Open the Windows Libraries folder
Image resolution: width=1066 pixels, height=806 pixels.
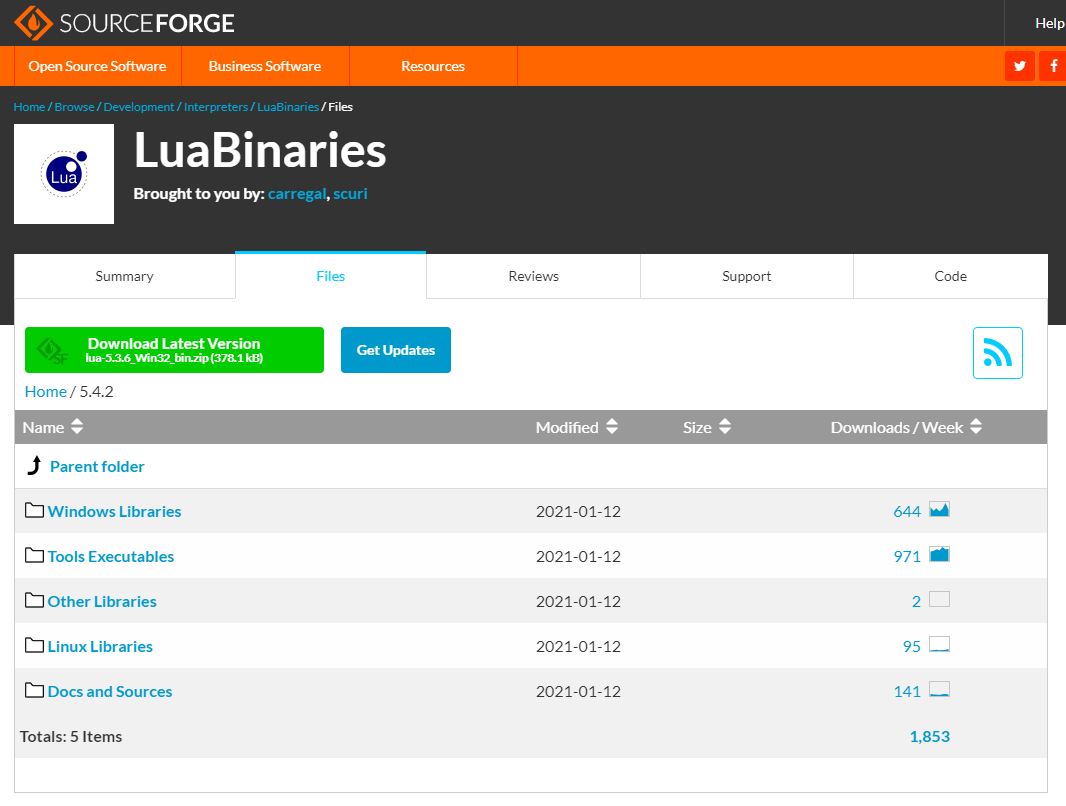114,511
